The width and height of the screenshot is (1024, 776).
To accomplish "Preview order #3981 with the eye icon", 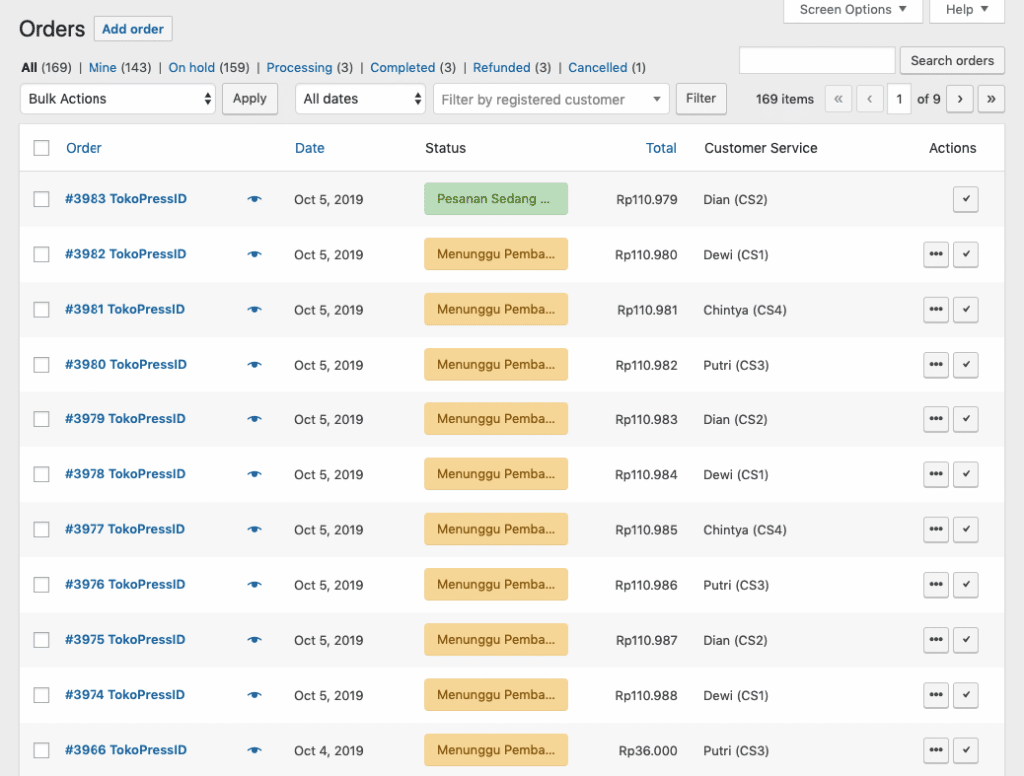I will click(255, 310).
